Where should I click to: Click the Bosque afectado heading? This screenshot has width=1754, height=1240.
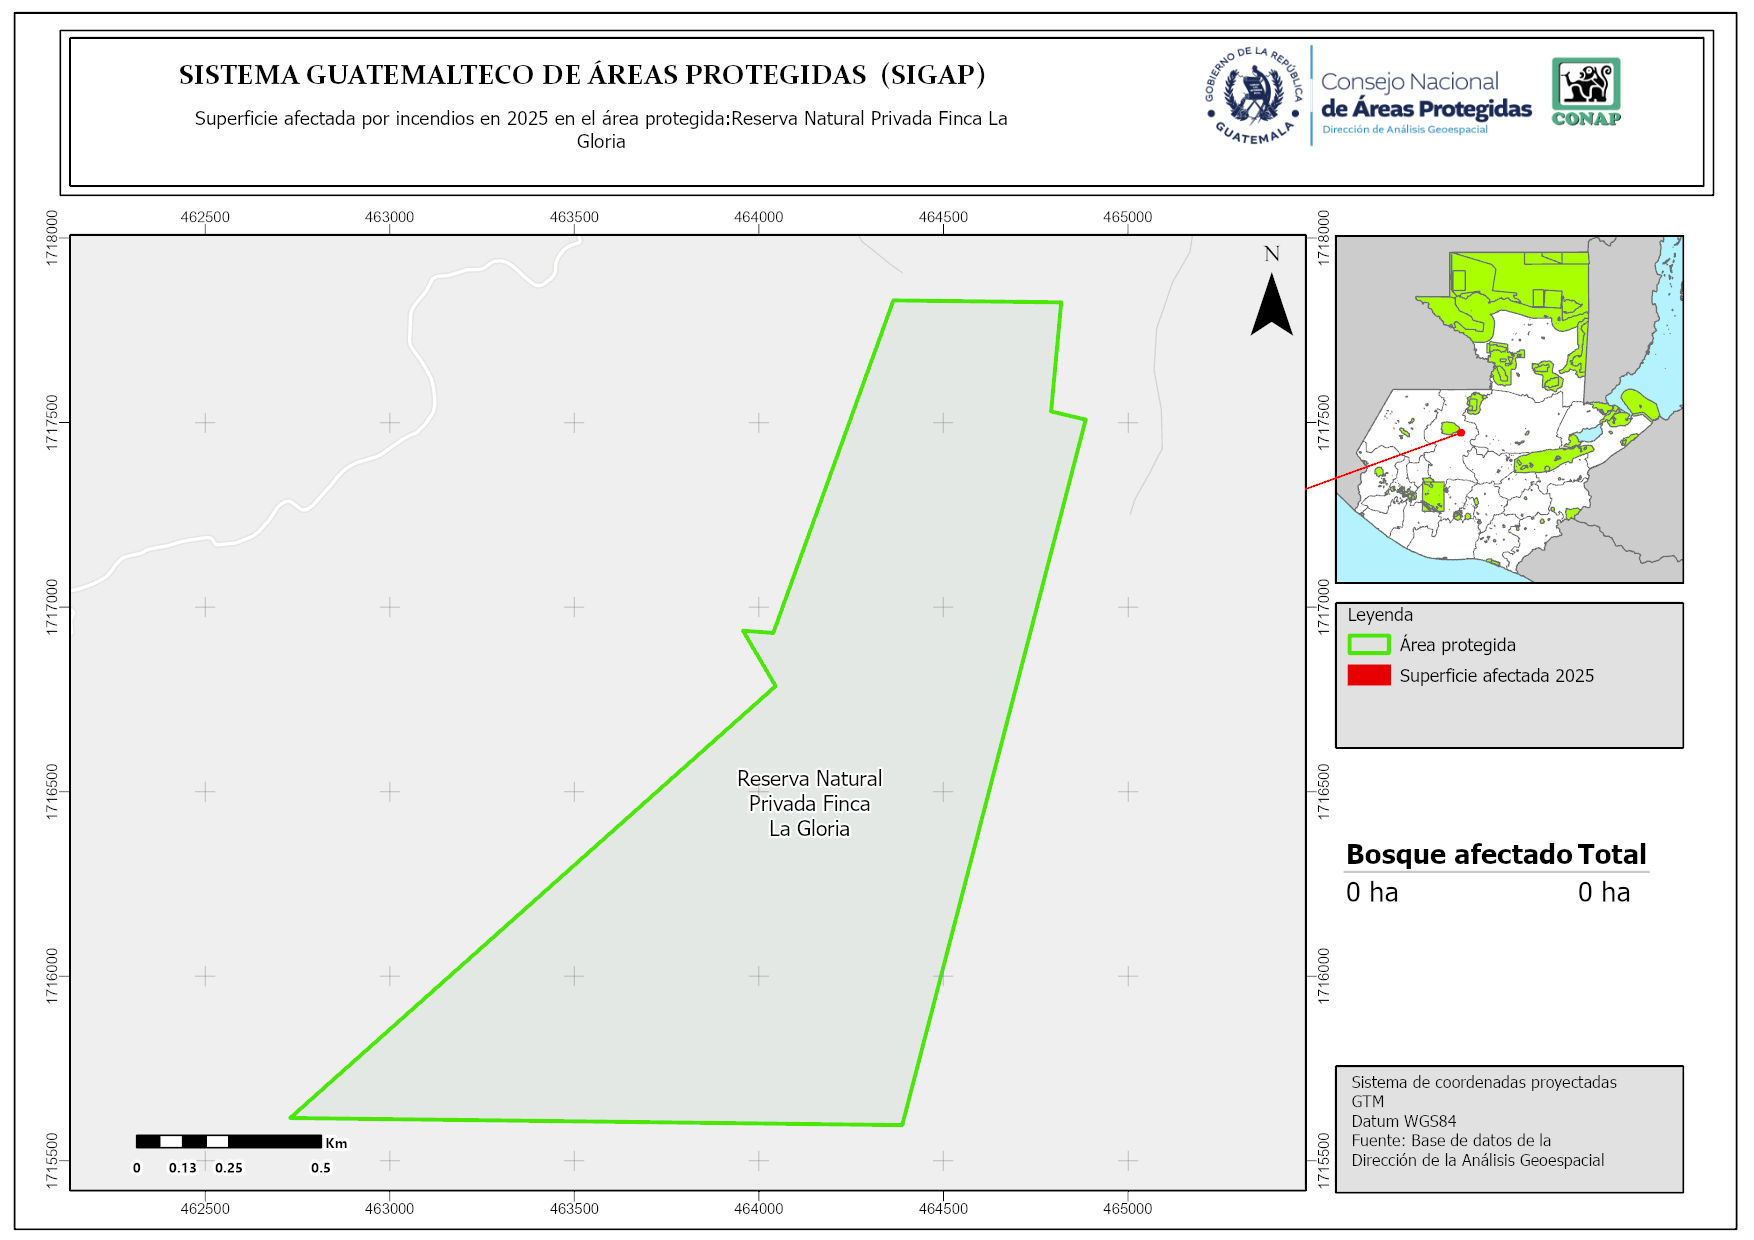point(1458,854)
